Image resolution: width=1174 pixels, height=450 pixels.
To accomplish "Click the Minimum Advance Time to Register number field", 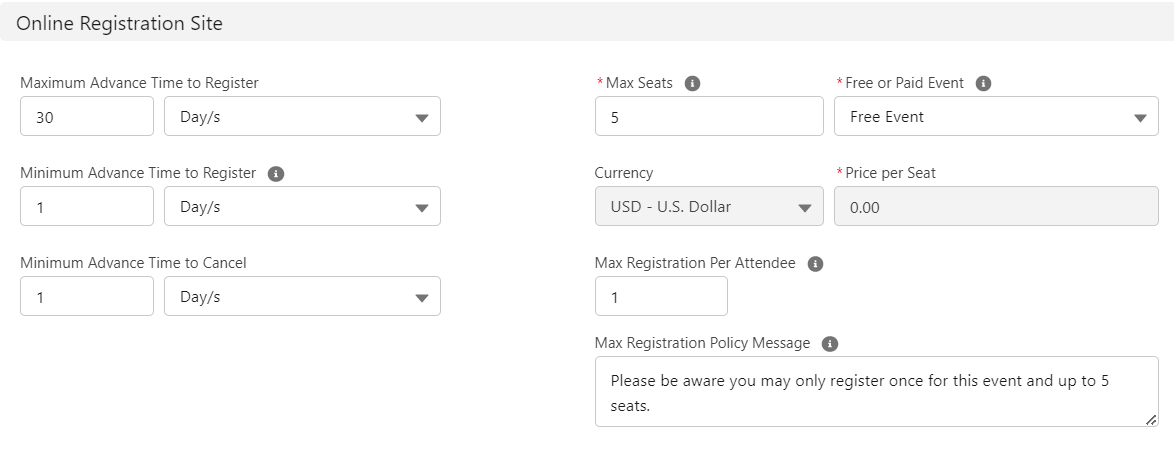I will pos(87,207).
